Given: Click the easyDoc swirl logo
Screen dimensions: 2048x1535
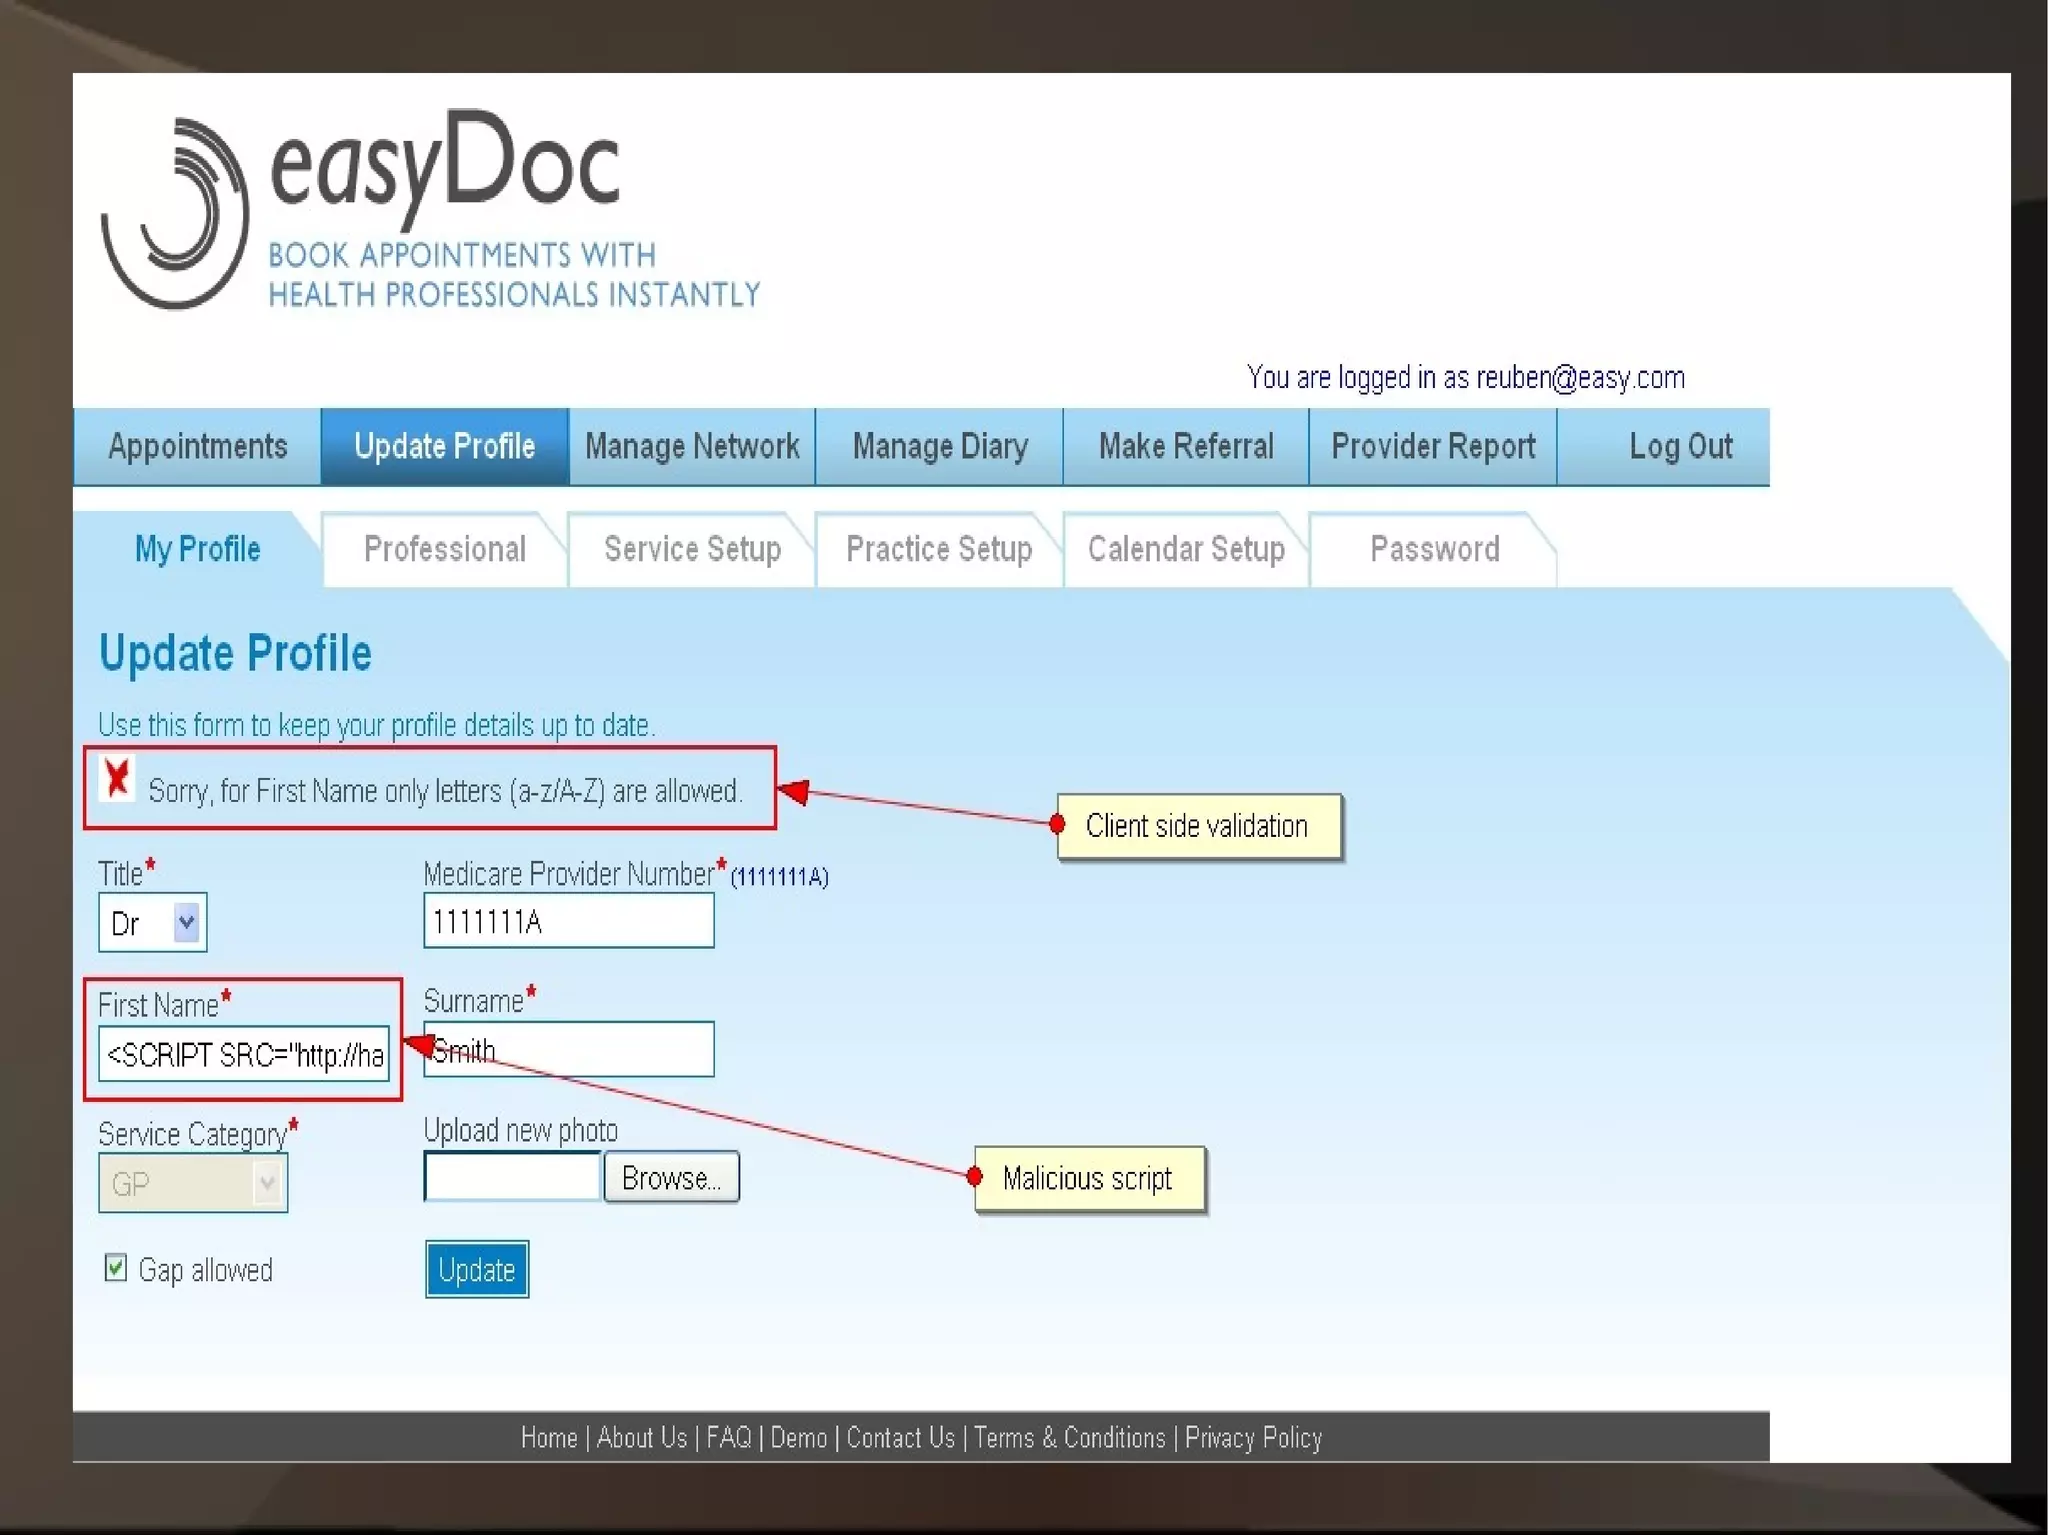Looking at the screenshot, I should coord(176,213).
